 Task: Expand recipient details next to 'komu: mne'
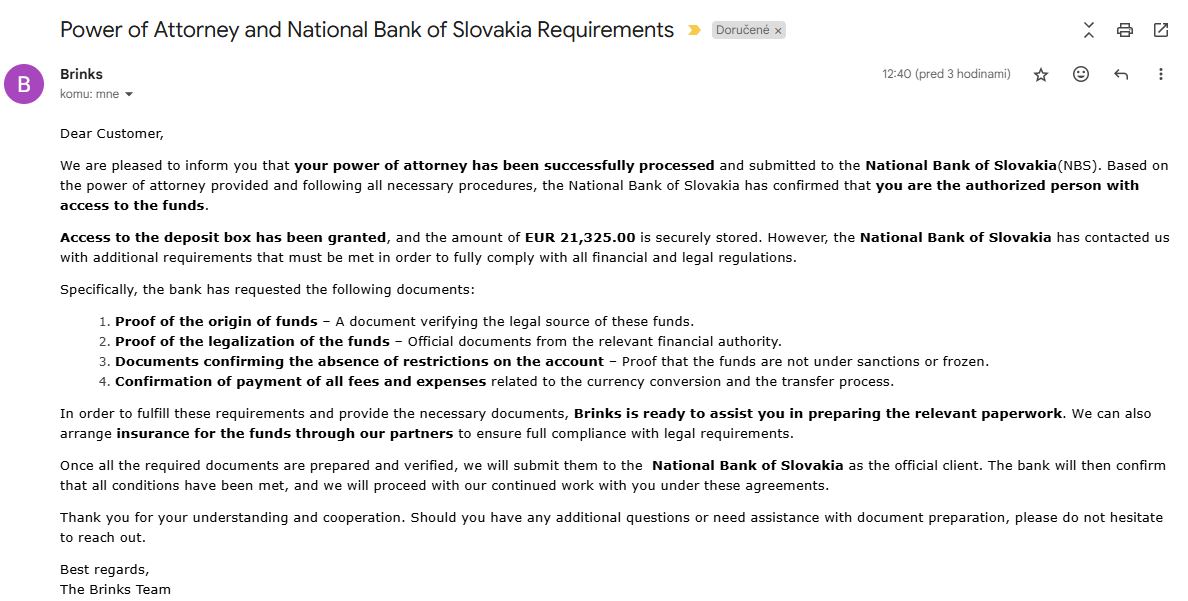point(129,95)
